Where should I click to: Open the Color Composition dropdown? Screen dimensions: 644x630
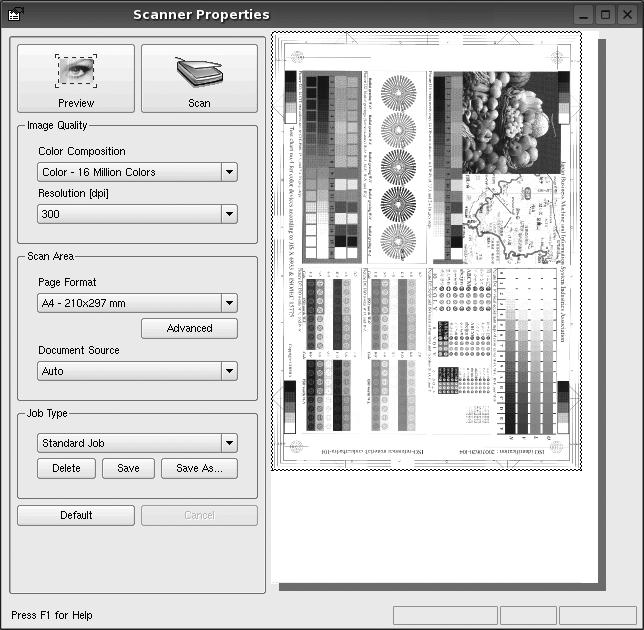[x=137, y=172]
